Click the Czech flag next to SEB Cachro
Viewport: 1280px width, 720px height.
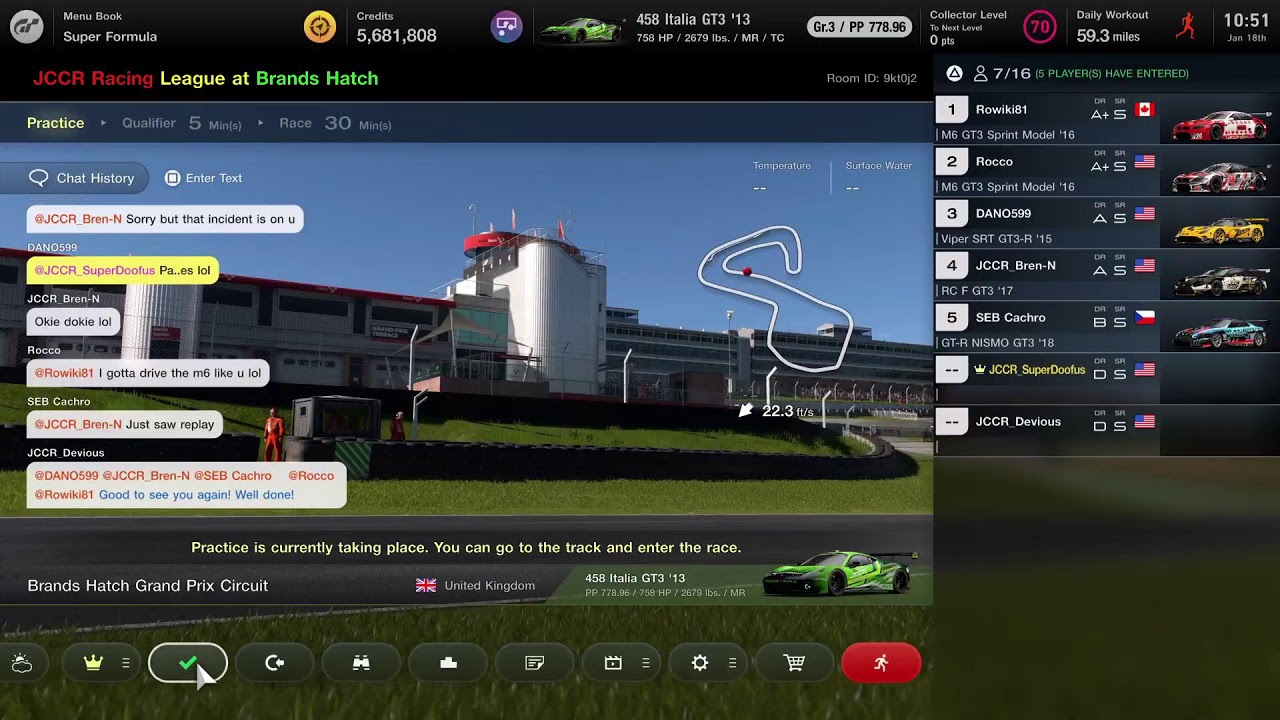coord(1145,318)
